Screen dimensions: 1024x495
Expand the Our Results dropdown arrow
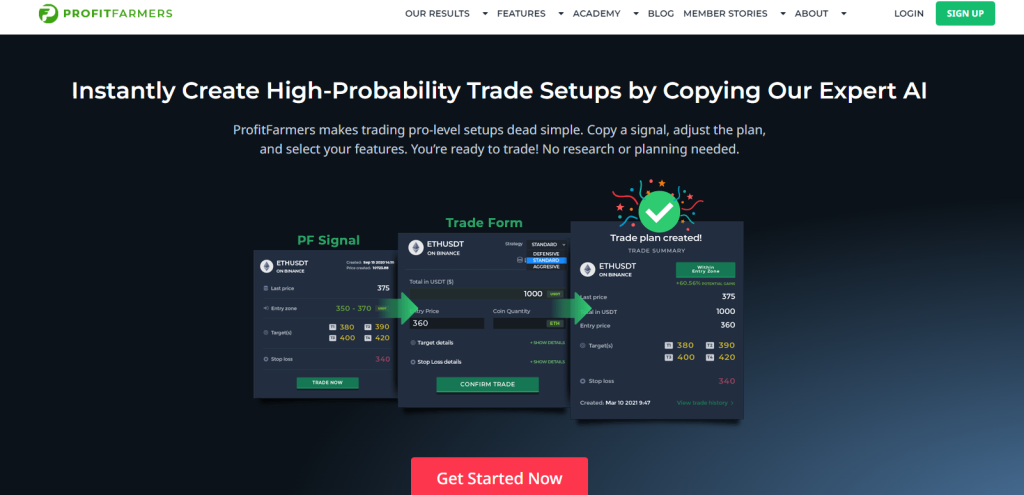pyautogui.click(x=485, y=13)
